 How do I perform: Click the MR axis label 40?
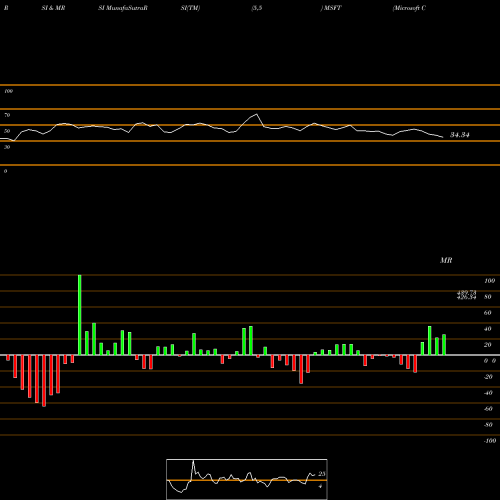point(488,329)
